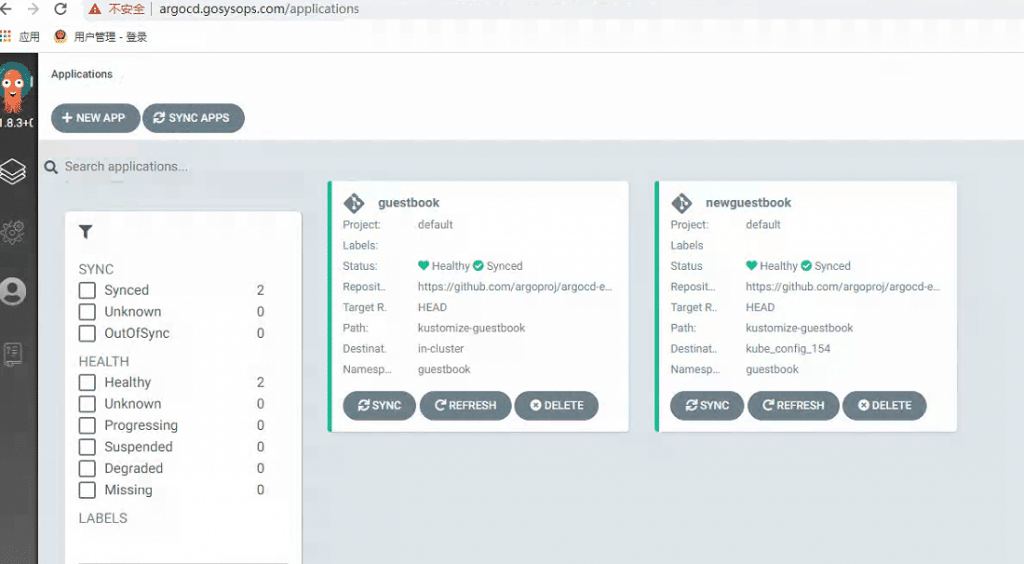Click the browser address bar URL

[259, 9]
